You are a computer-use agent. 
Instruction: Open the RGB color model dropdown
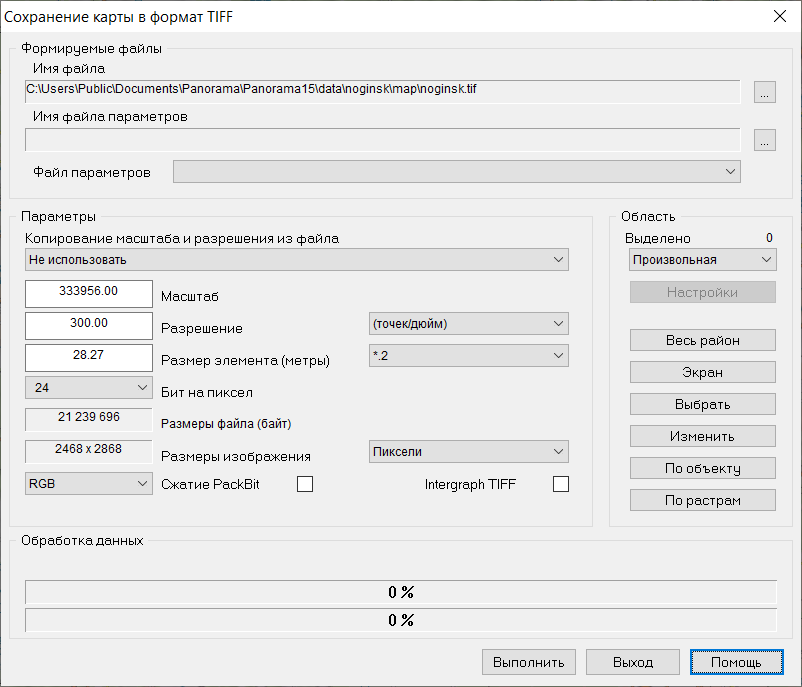[88, 484]
